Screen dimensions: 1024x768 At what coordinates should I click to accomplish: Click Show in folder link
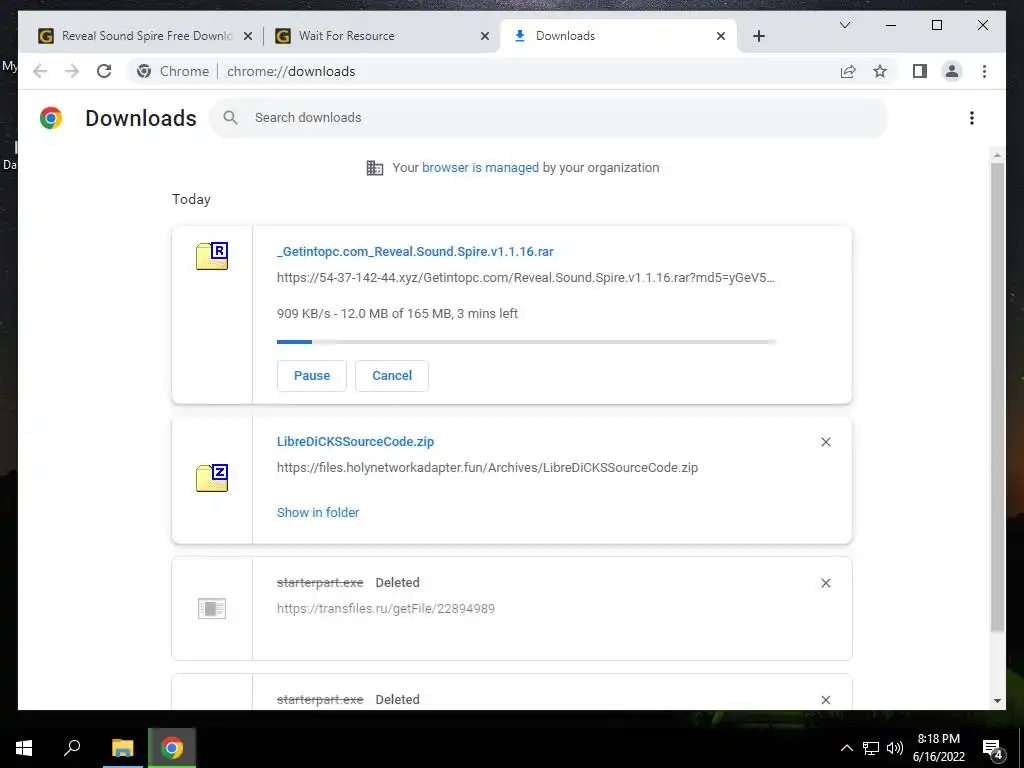tap(318, 513)
